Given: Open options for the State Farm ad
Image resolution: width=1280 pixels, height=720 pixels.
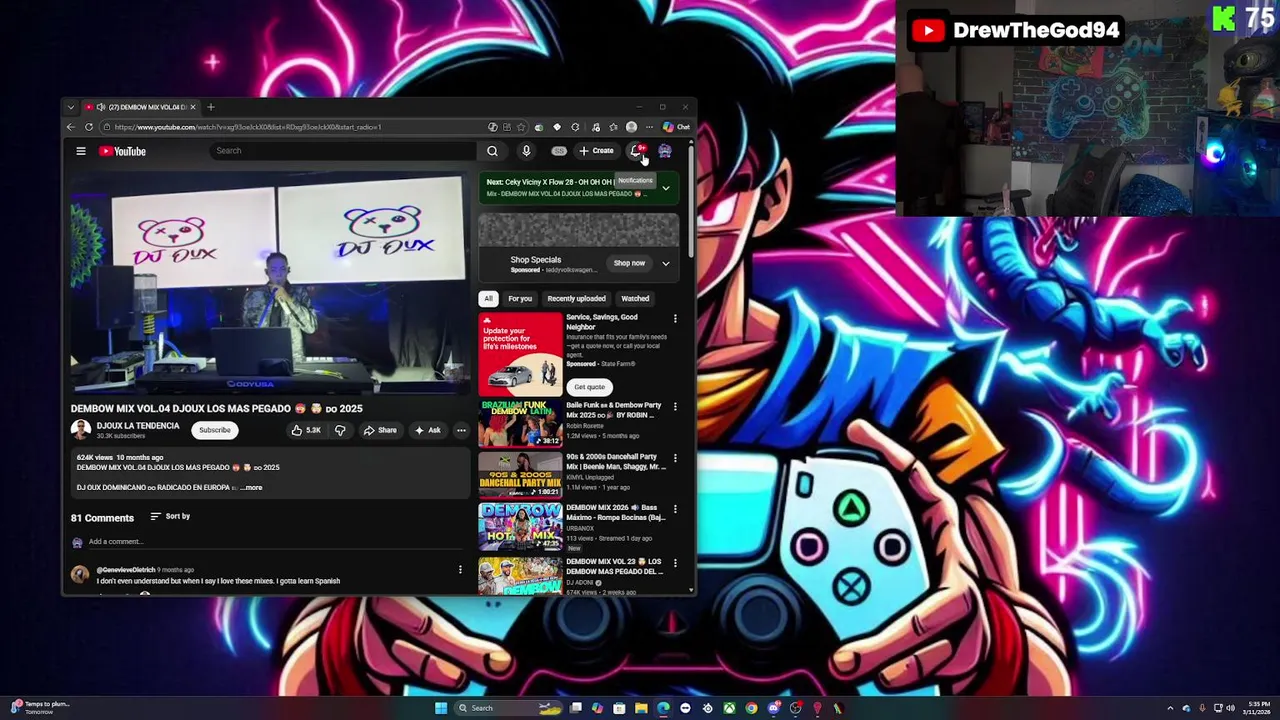Looking at the screenshot, I should pyautogui.click(x=675, y=319).
